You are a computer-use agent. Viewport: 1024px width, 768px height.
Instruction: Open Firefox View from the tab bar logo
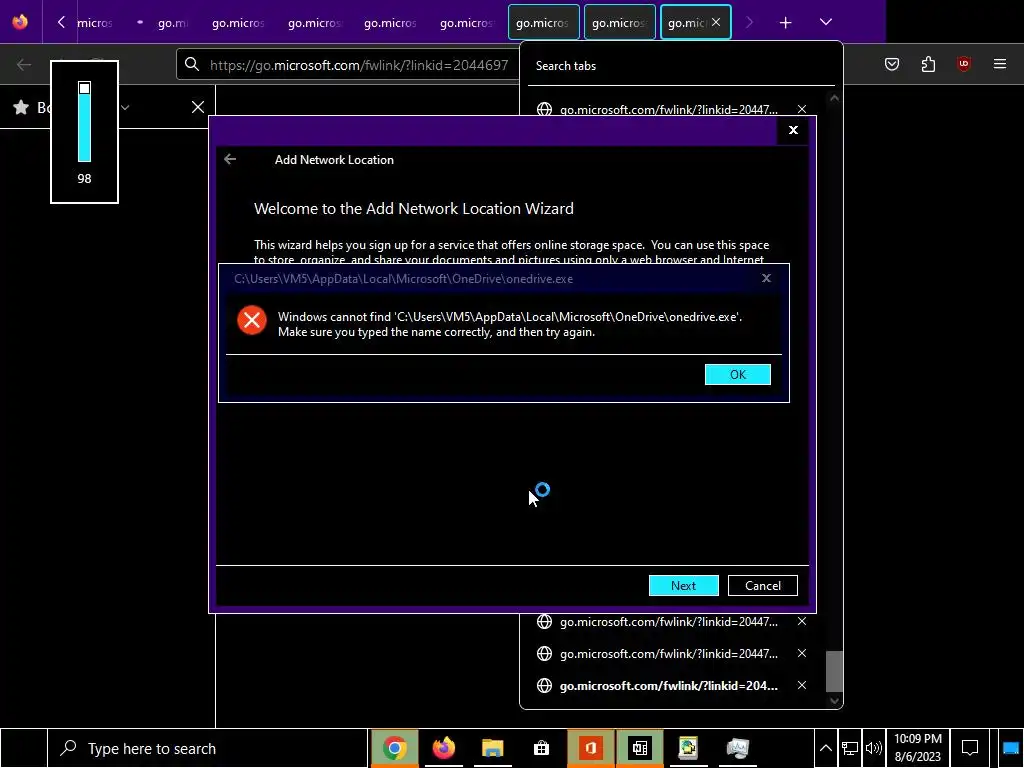tap(20, 22)
